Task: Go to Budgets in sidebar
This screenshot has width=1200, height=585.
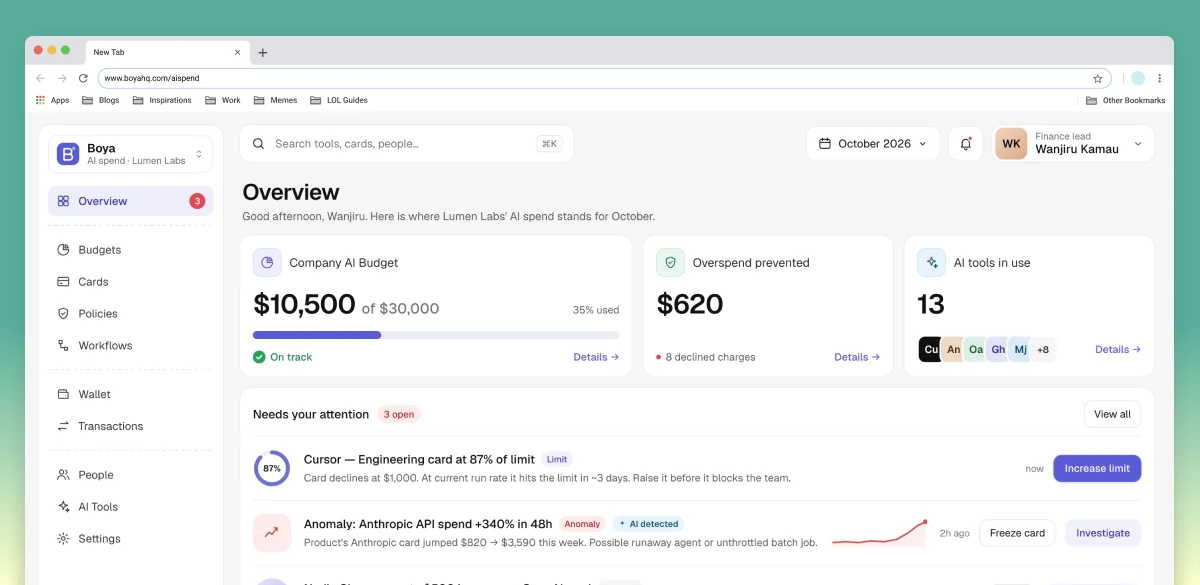Action: pyautogui.click(x=130, y=250)
